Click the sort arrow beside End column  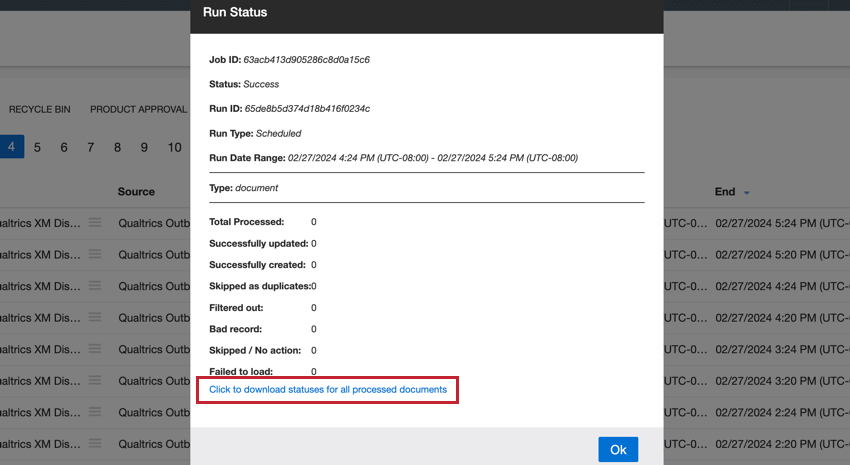pos(746,192)
